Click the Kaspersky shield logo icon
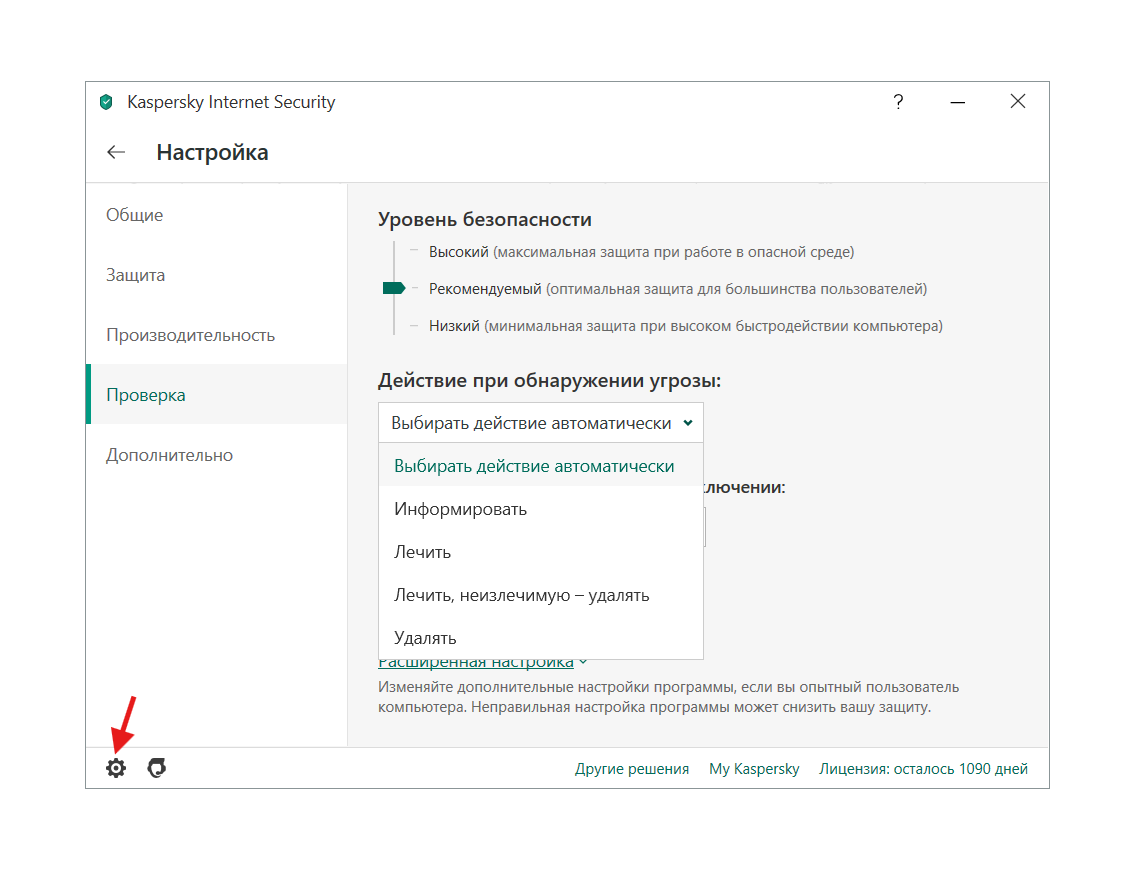The height and width of the screenshot is (887, 1138). point(106,102)
